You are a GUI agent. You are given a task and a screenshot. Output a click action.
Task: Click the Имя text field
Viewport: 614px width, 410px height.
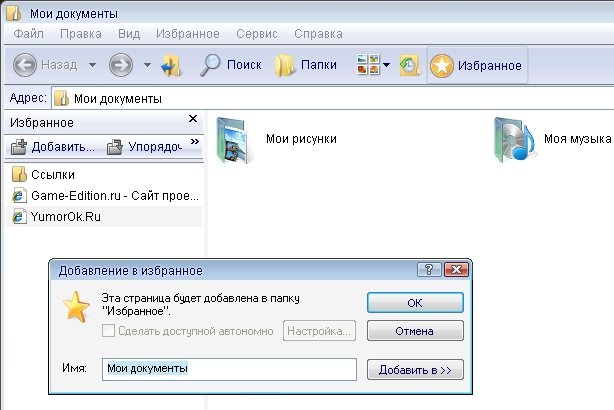coord(229,369)
